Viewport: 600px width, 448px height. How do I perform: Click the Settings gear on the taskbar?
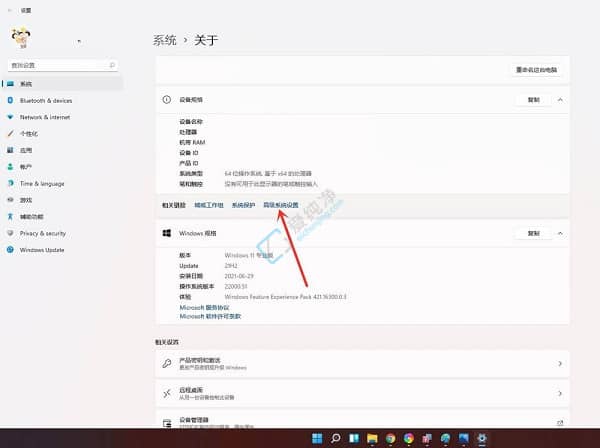tap(482, 438)
